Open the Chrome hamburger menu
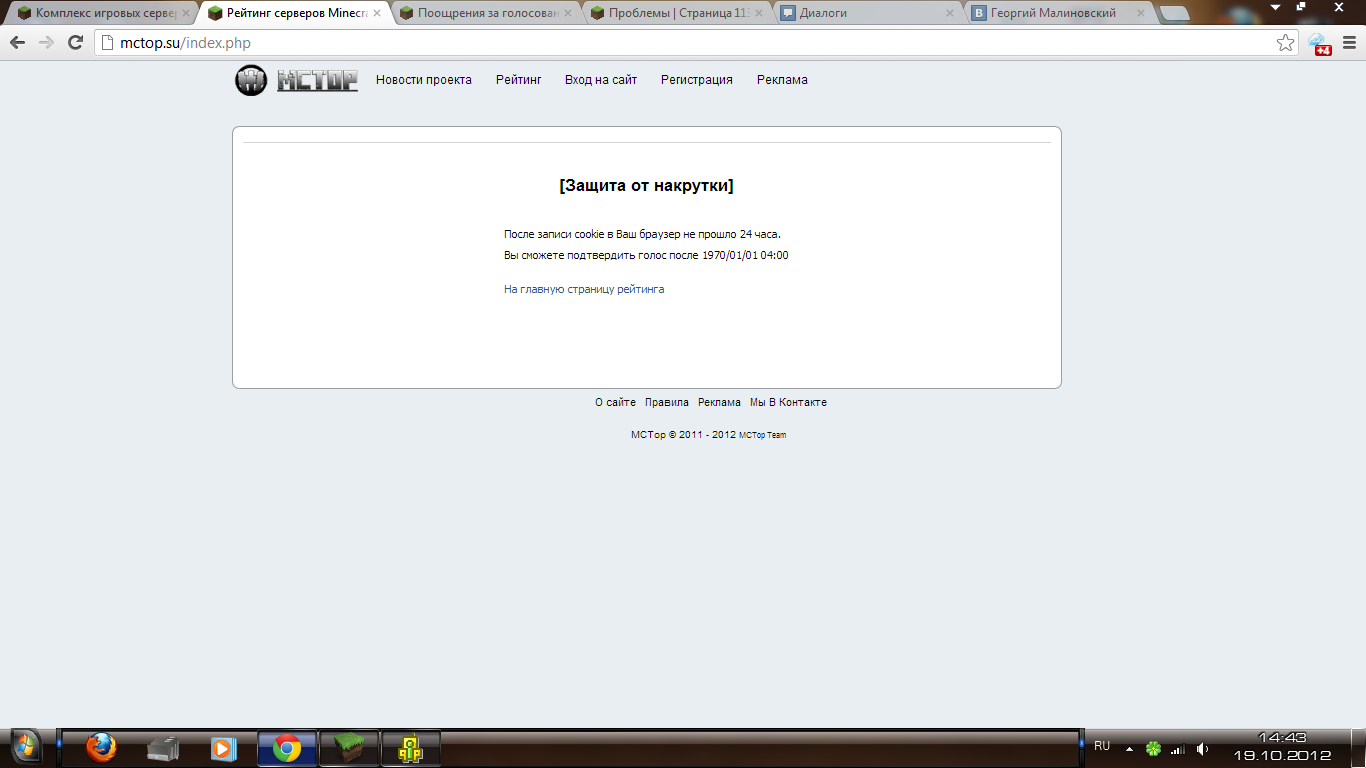This screenshot has width=1366, height=768. click(x=1349, y=42)
